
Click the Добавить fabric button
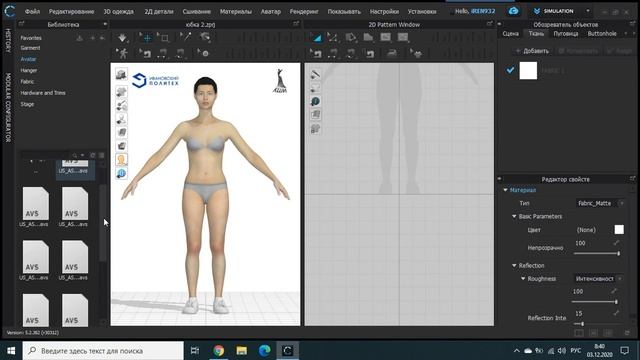532,51
